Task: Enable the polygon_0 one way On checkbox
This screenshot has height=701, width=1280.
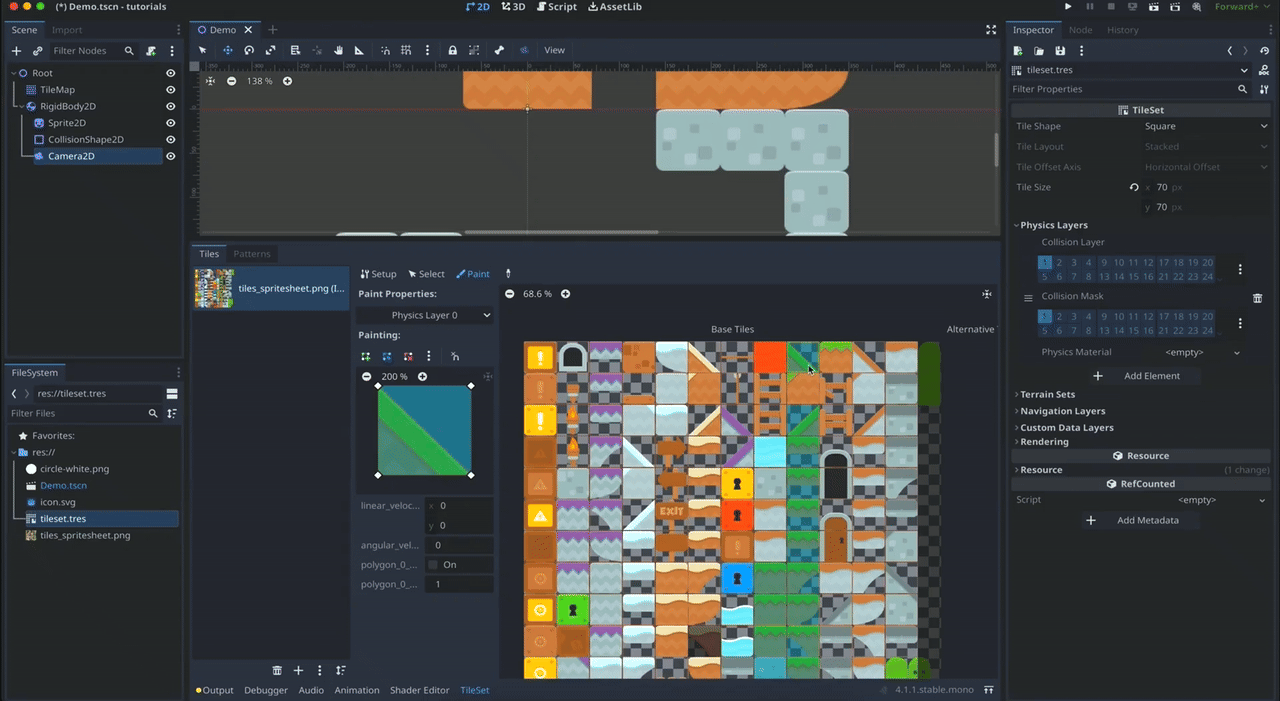Action: (433, 565)
